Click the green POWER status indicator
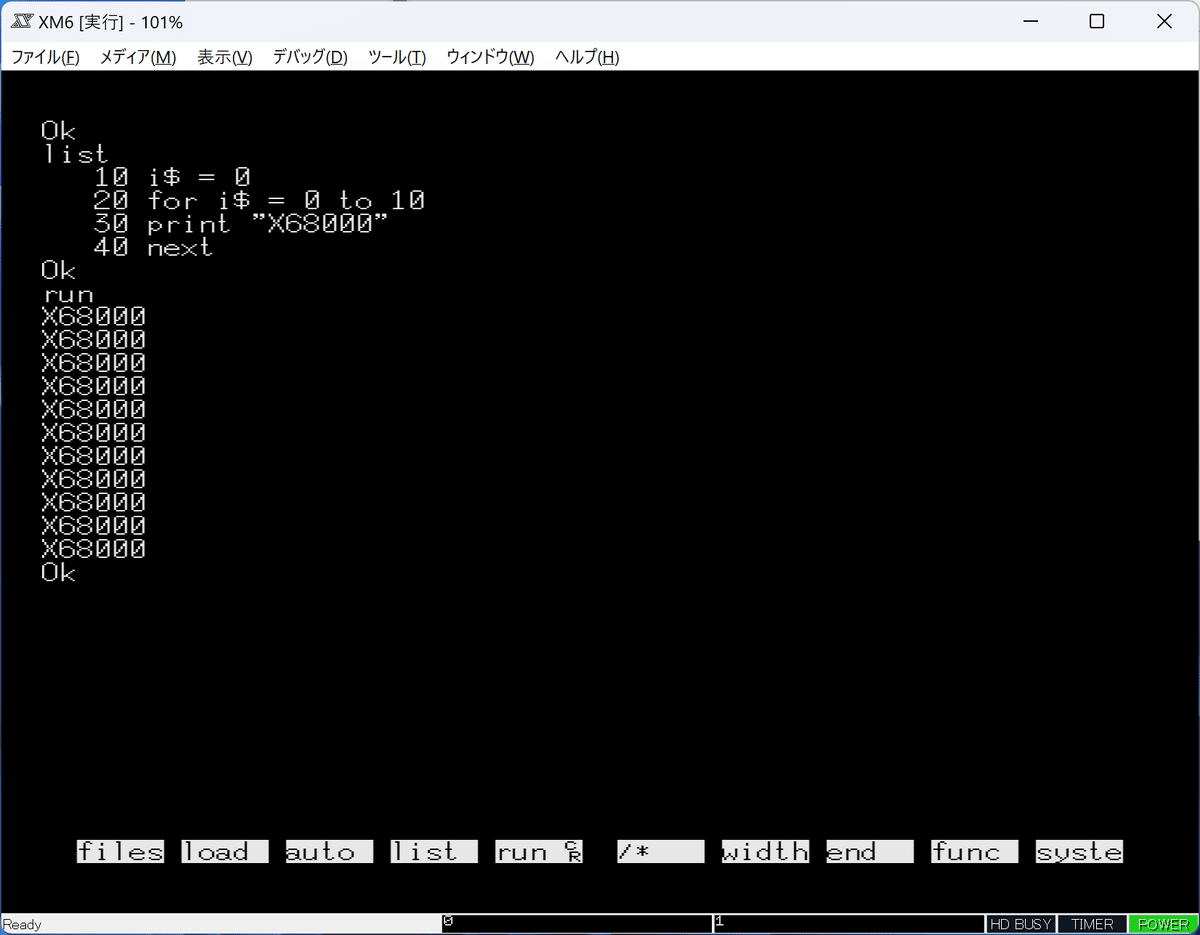The height and width of the screenshot is (935, 1200). pos(1163,924)
